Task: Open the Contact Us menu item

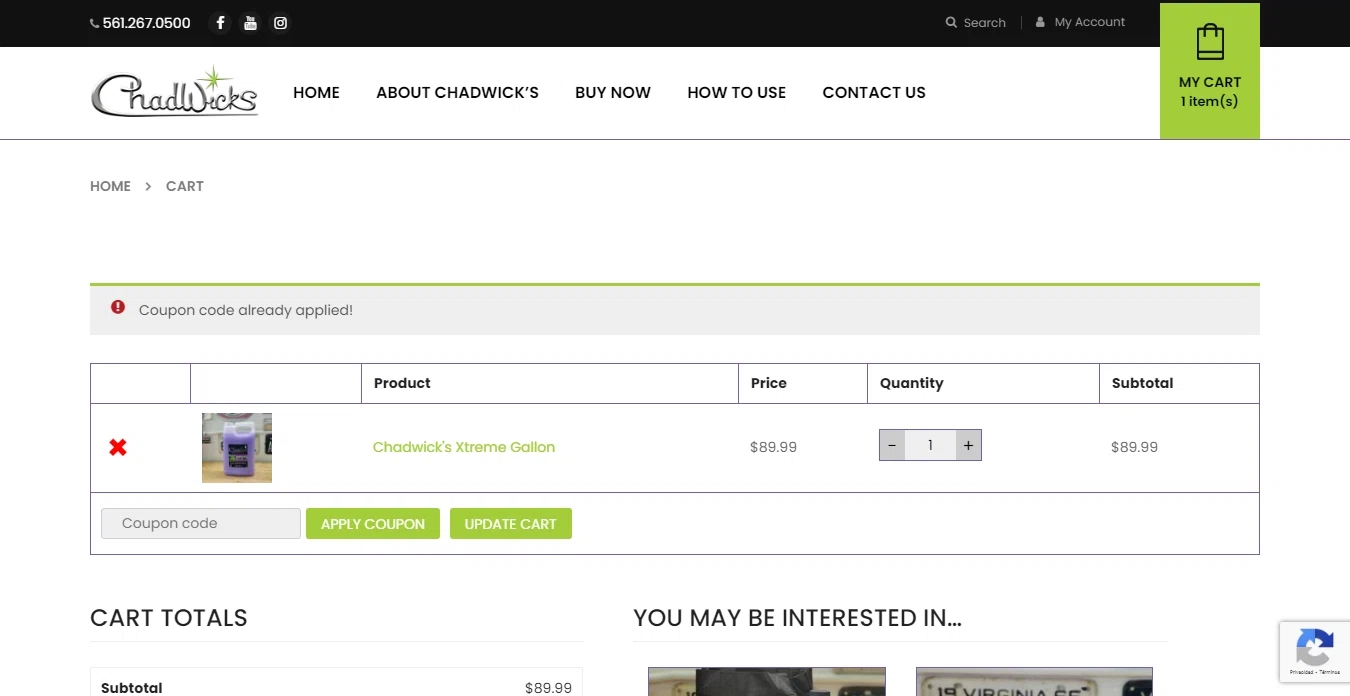Action: 874,92
